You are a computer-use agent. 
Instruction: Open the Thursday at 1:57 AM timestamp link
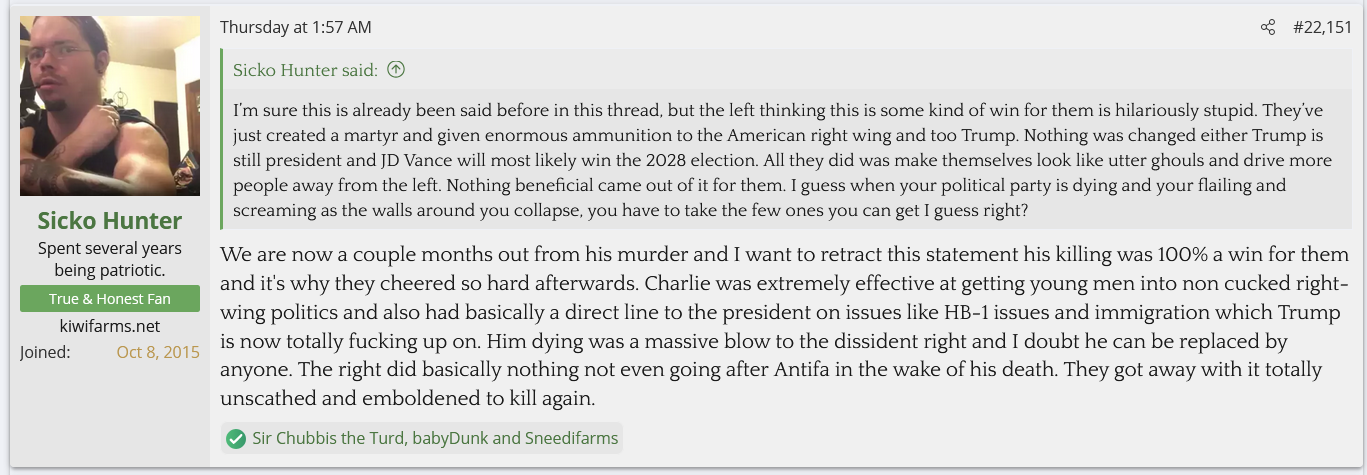pos(295,28)
